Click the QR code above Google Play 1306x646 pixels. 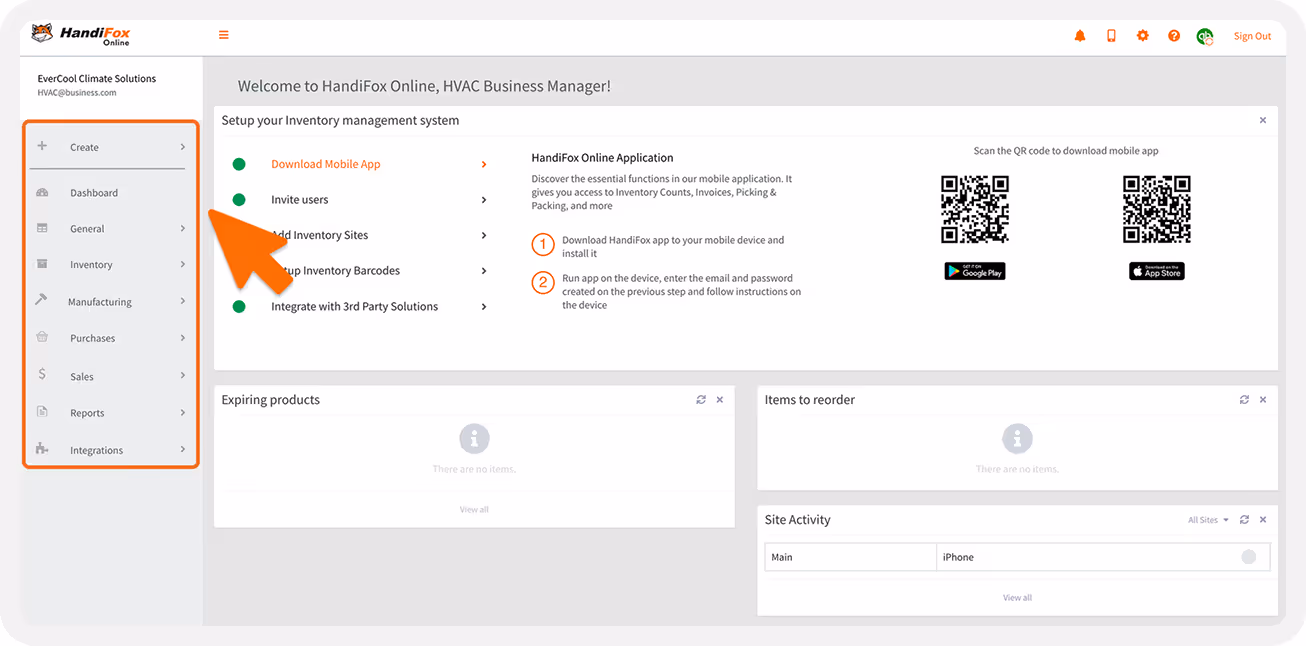pyautogui.click(x=975, y=209)
